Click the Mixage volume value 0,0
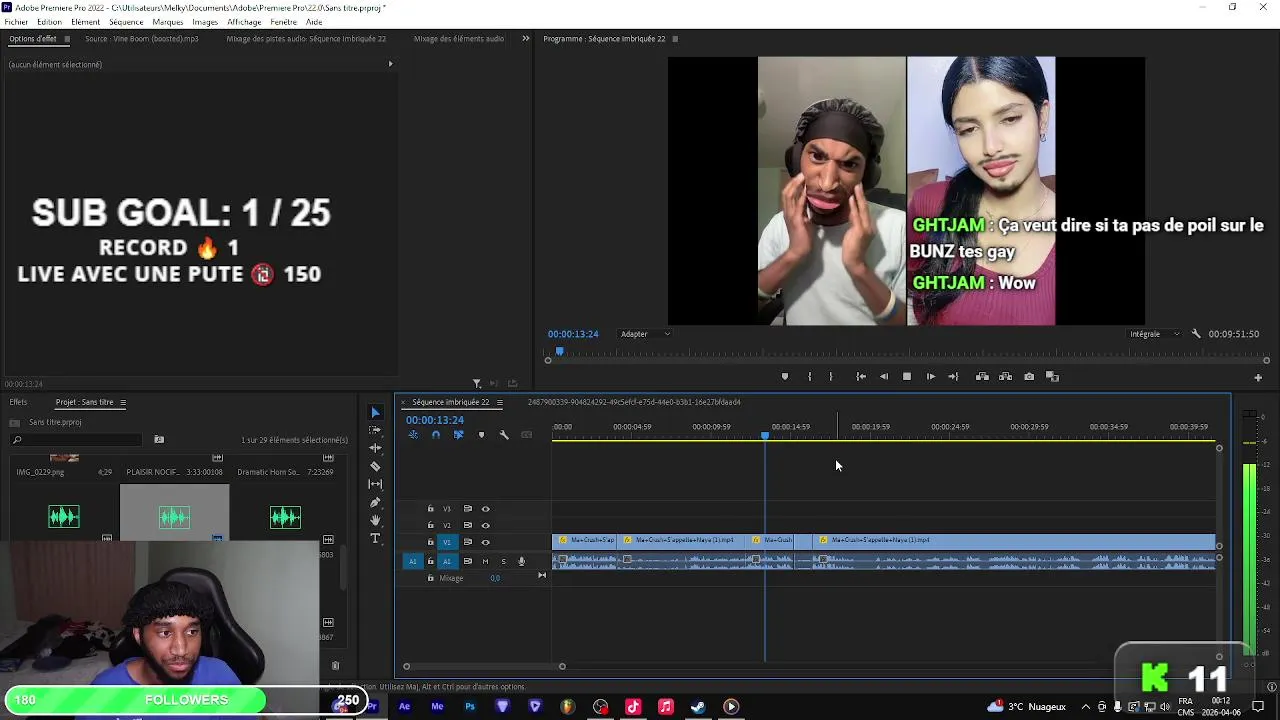Screen dimensions: 1280x720 coord(495,578)
